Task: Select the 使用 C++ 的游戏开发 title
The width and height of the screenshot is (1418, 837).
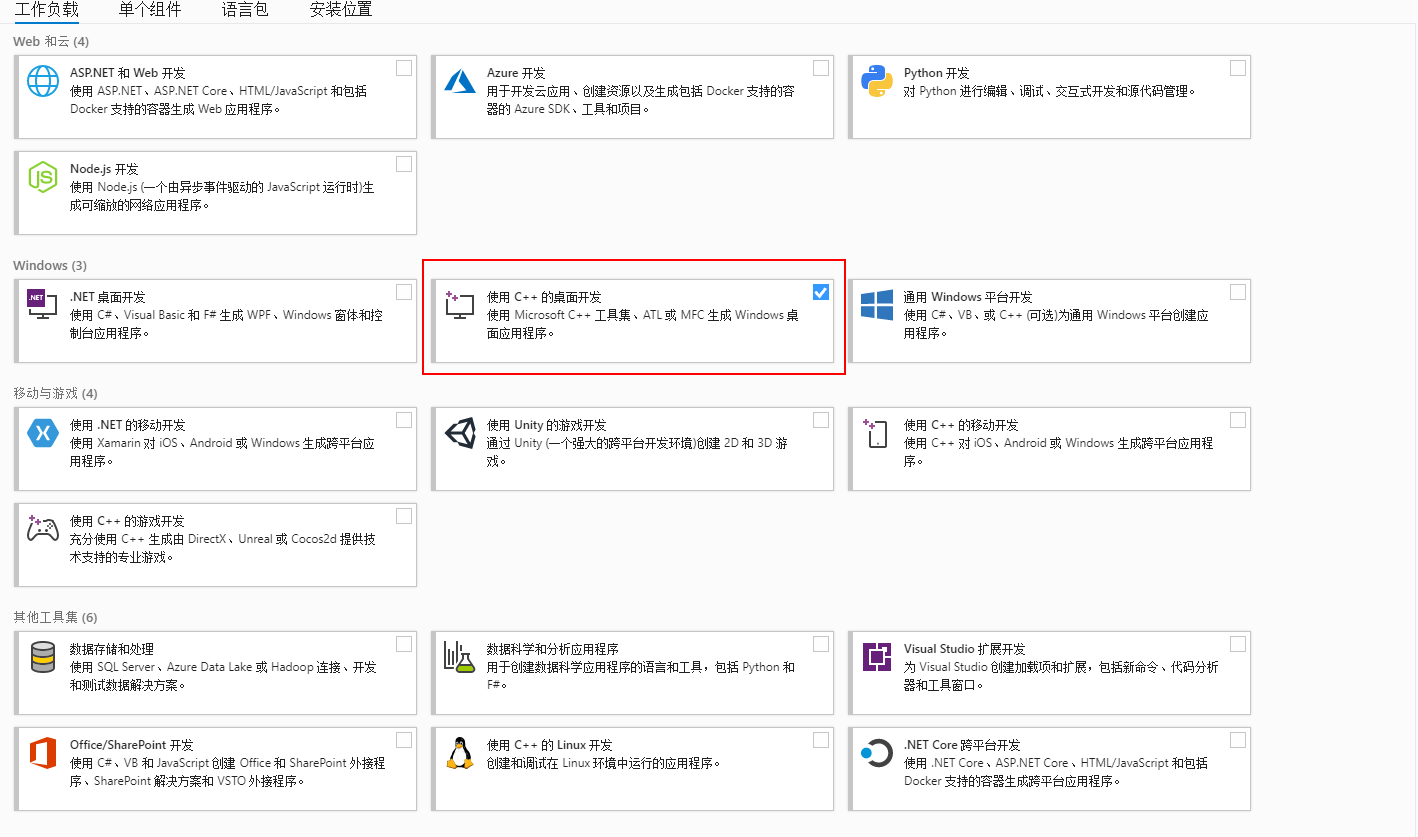Action: 127,521
